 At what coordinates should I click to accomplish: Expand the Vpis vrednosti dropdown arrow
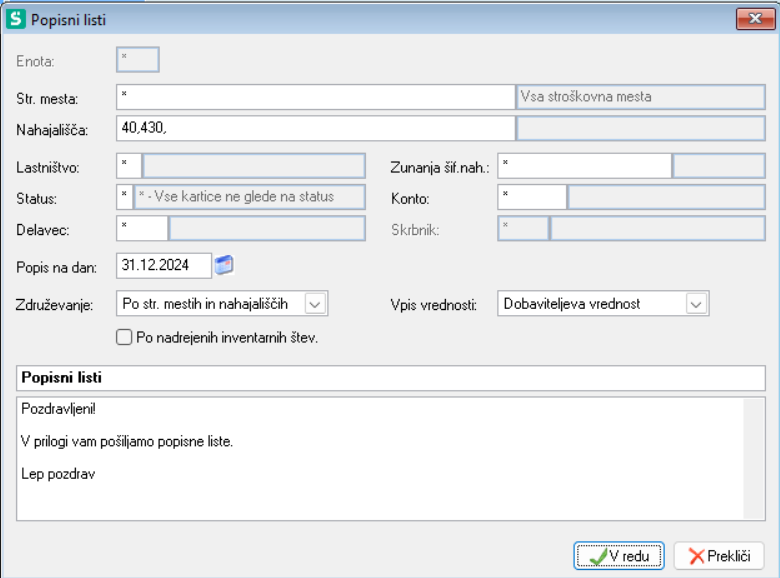tap(696, 304)
